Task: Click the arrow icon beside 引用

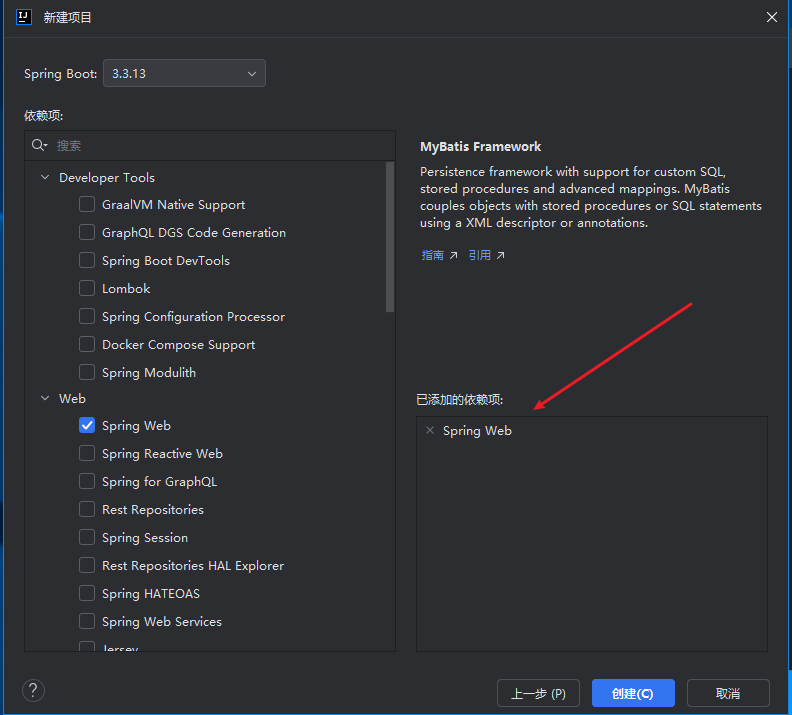Action: pyautogui.click(x=500, y=256)
